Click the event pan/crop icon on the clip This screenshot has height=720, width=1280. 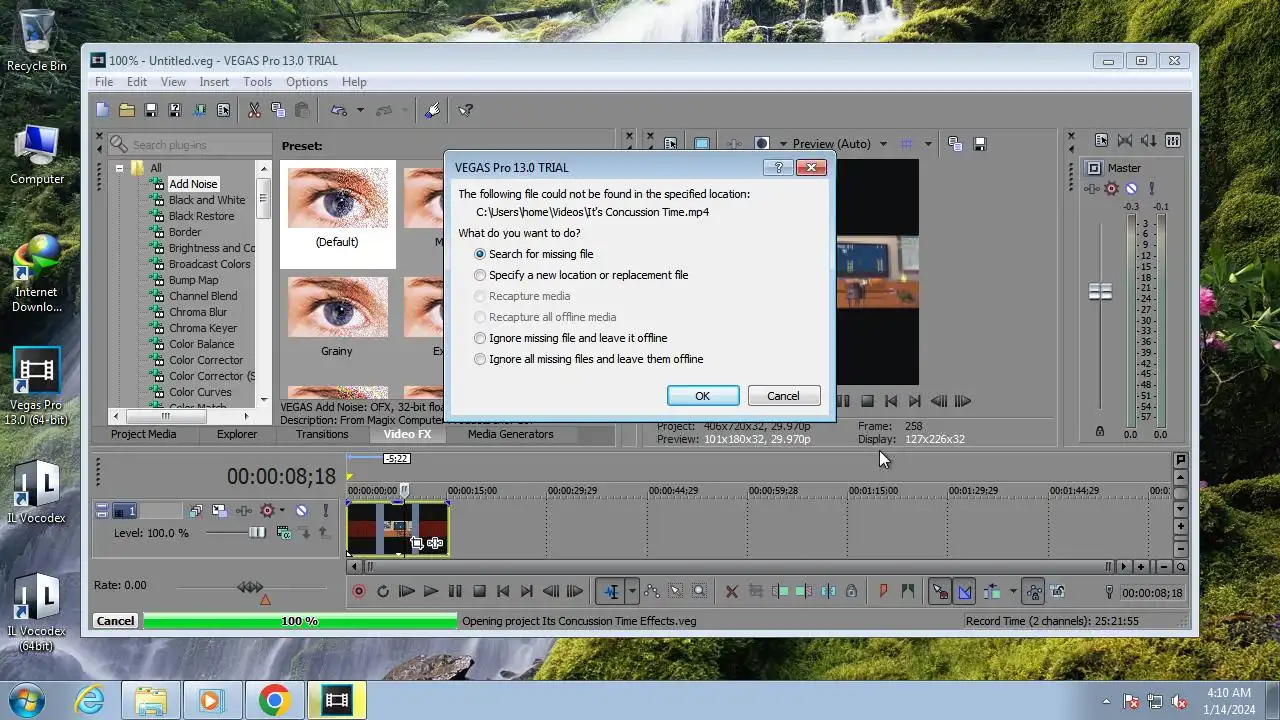pos(417,543)
